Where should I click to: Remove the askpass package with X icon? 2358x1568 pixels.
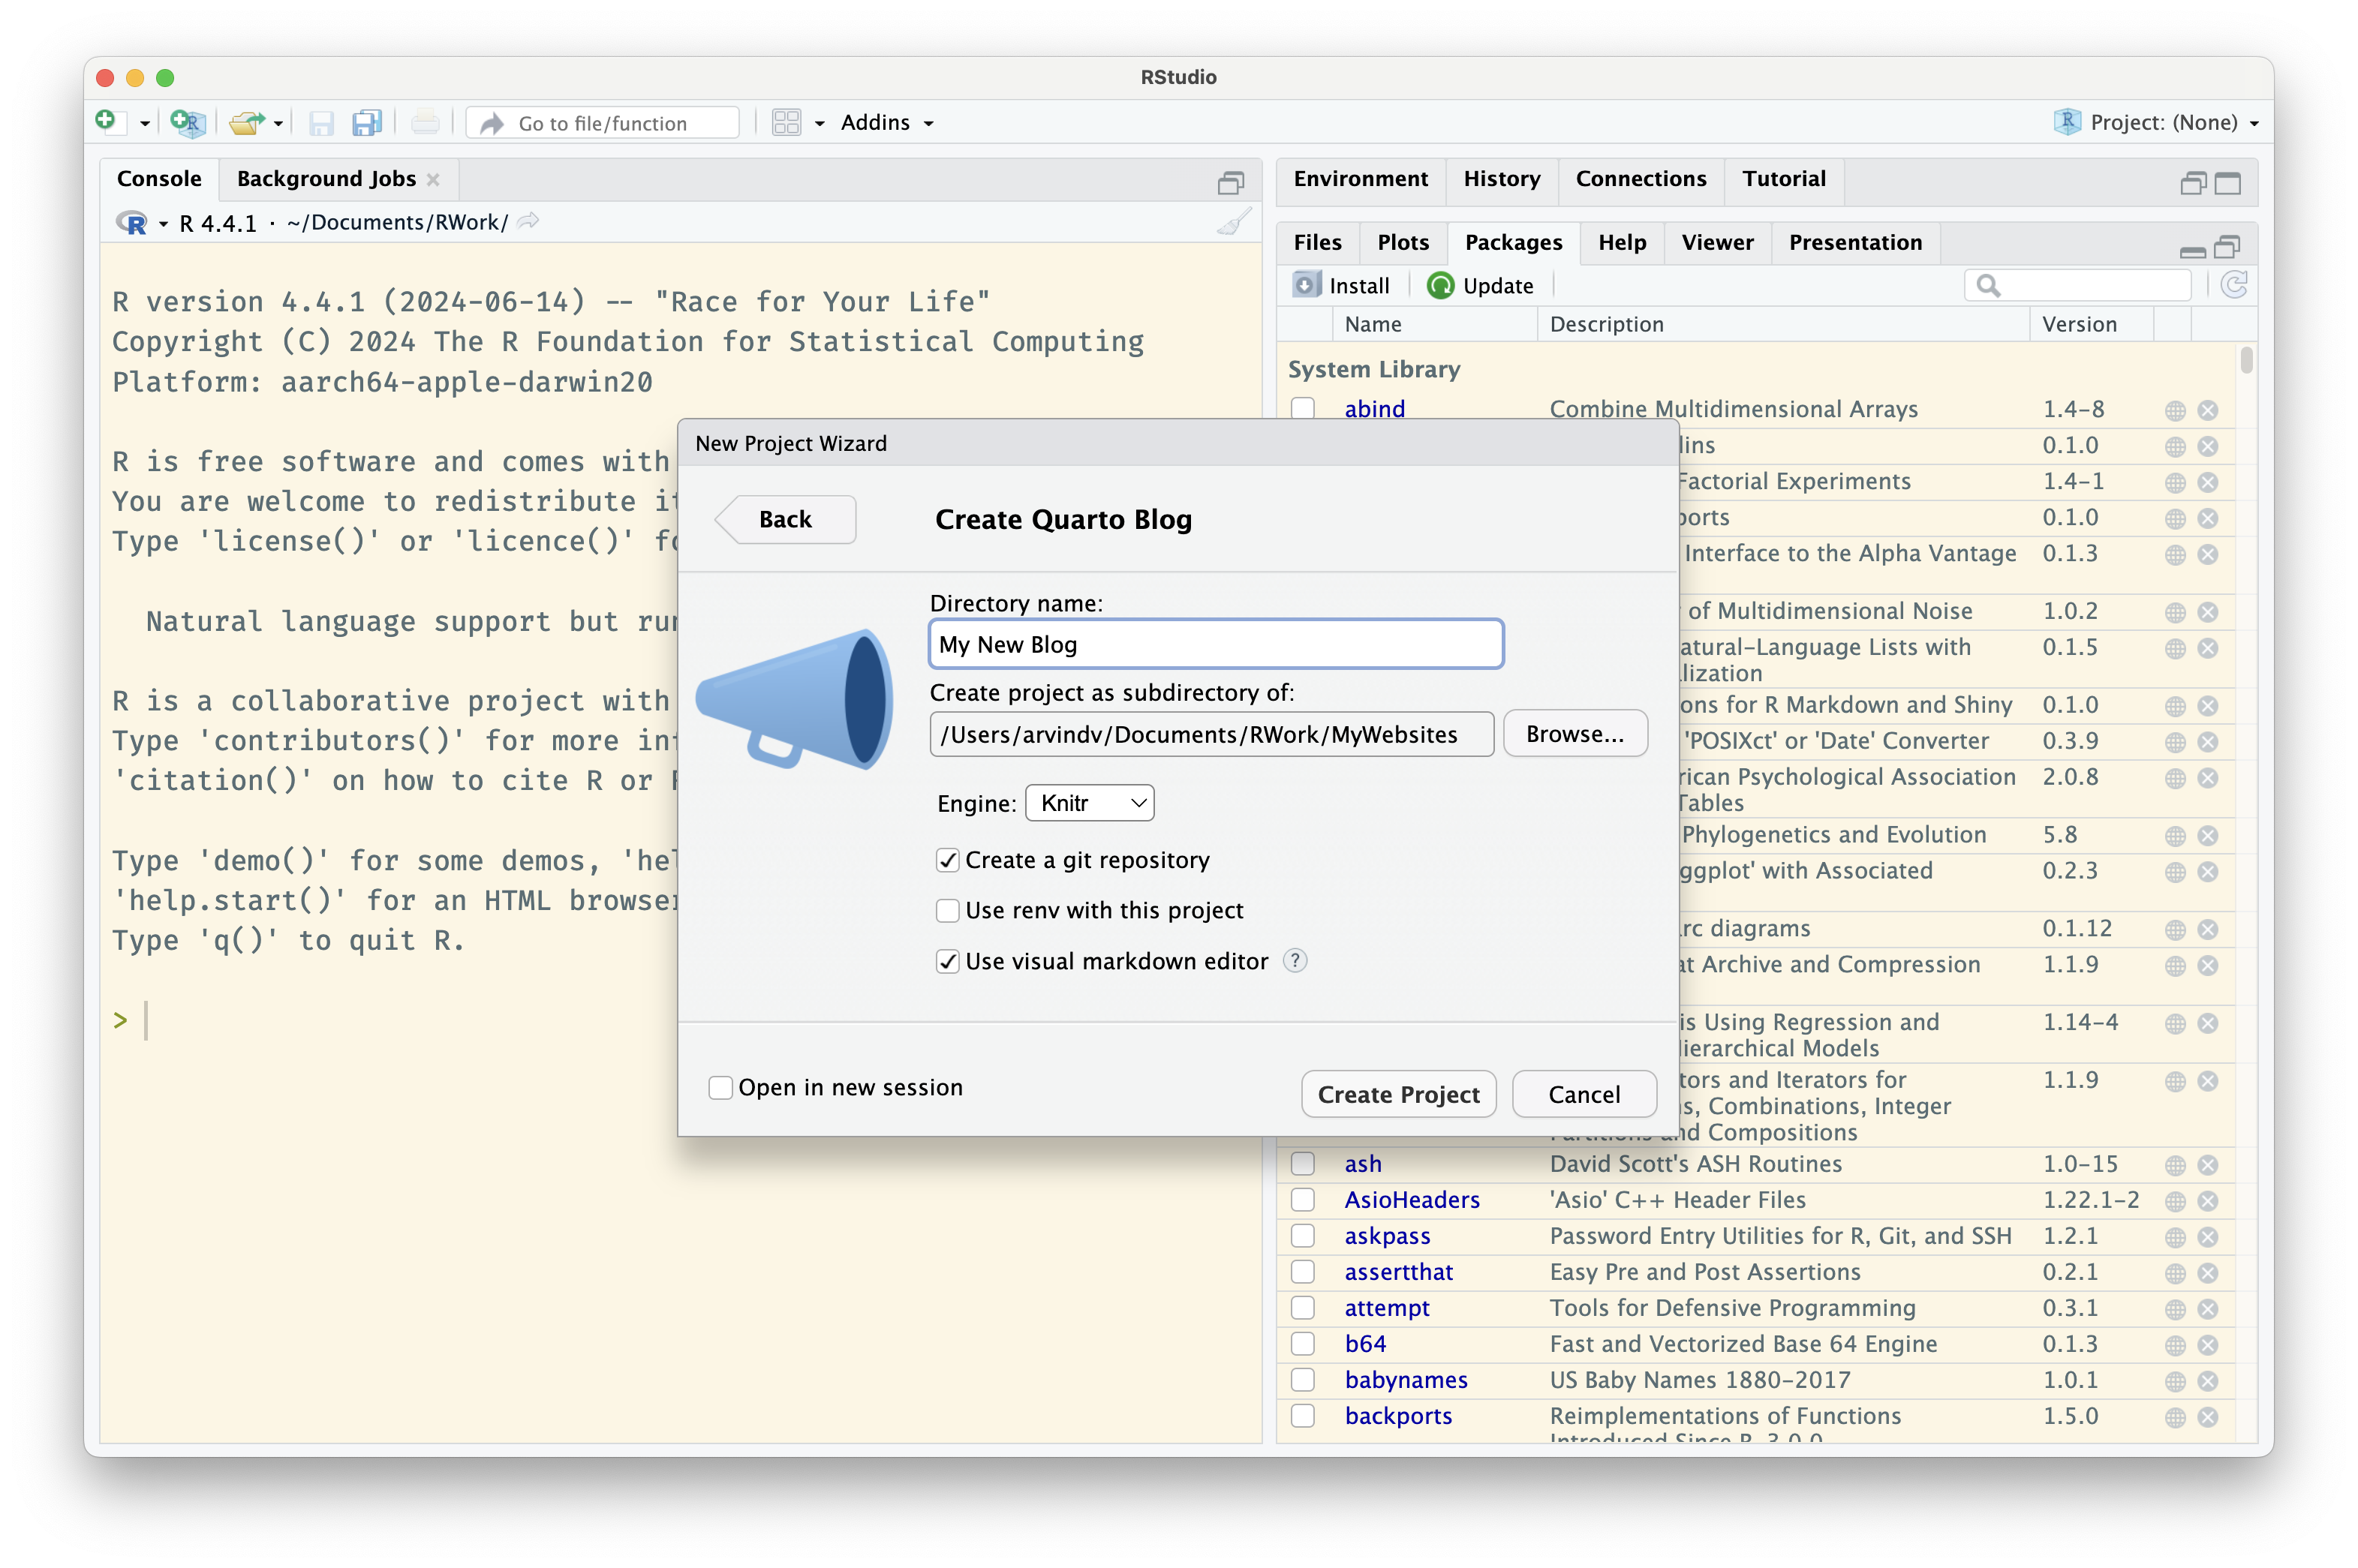tap(2208, 1237)
